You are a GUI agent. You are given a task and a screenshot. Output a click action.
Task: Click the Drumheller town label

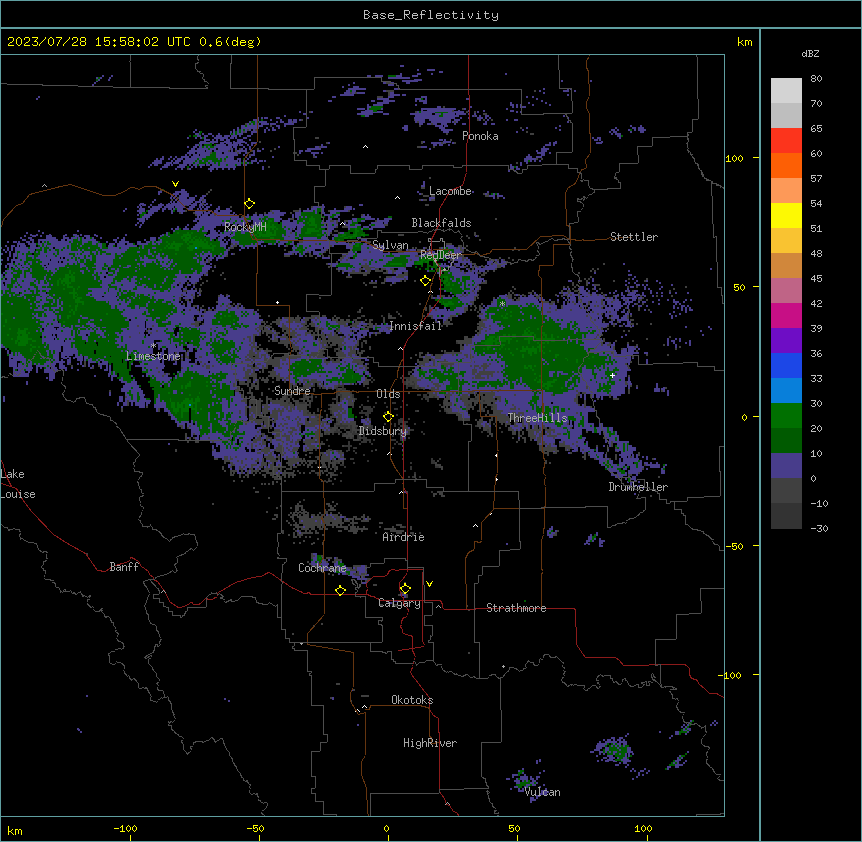click(638, 487)
